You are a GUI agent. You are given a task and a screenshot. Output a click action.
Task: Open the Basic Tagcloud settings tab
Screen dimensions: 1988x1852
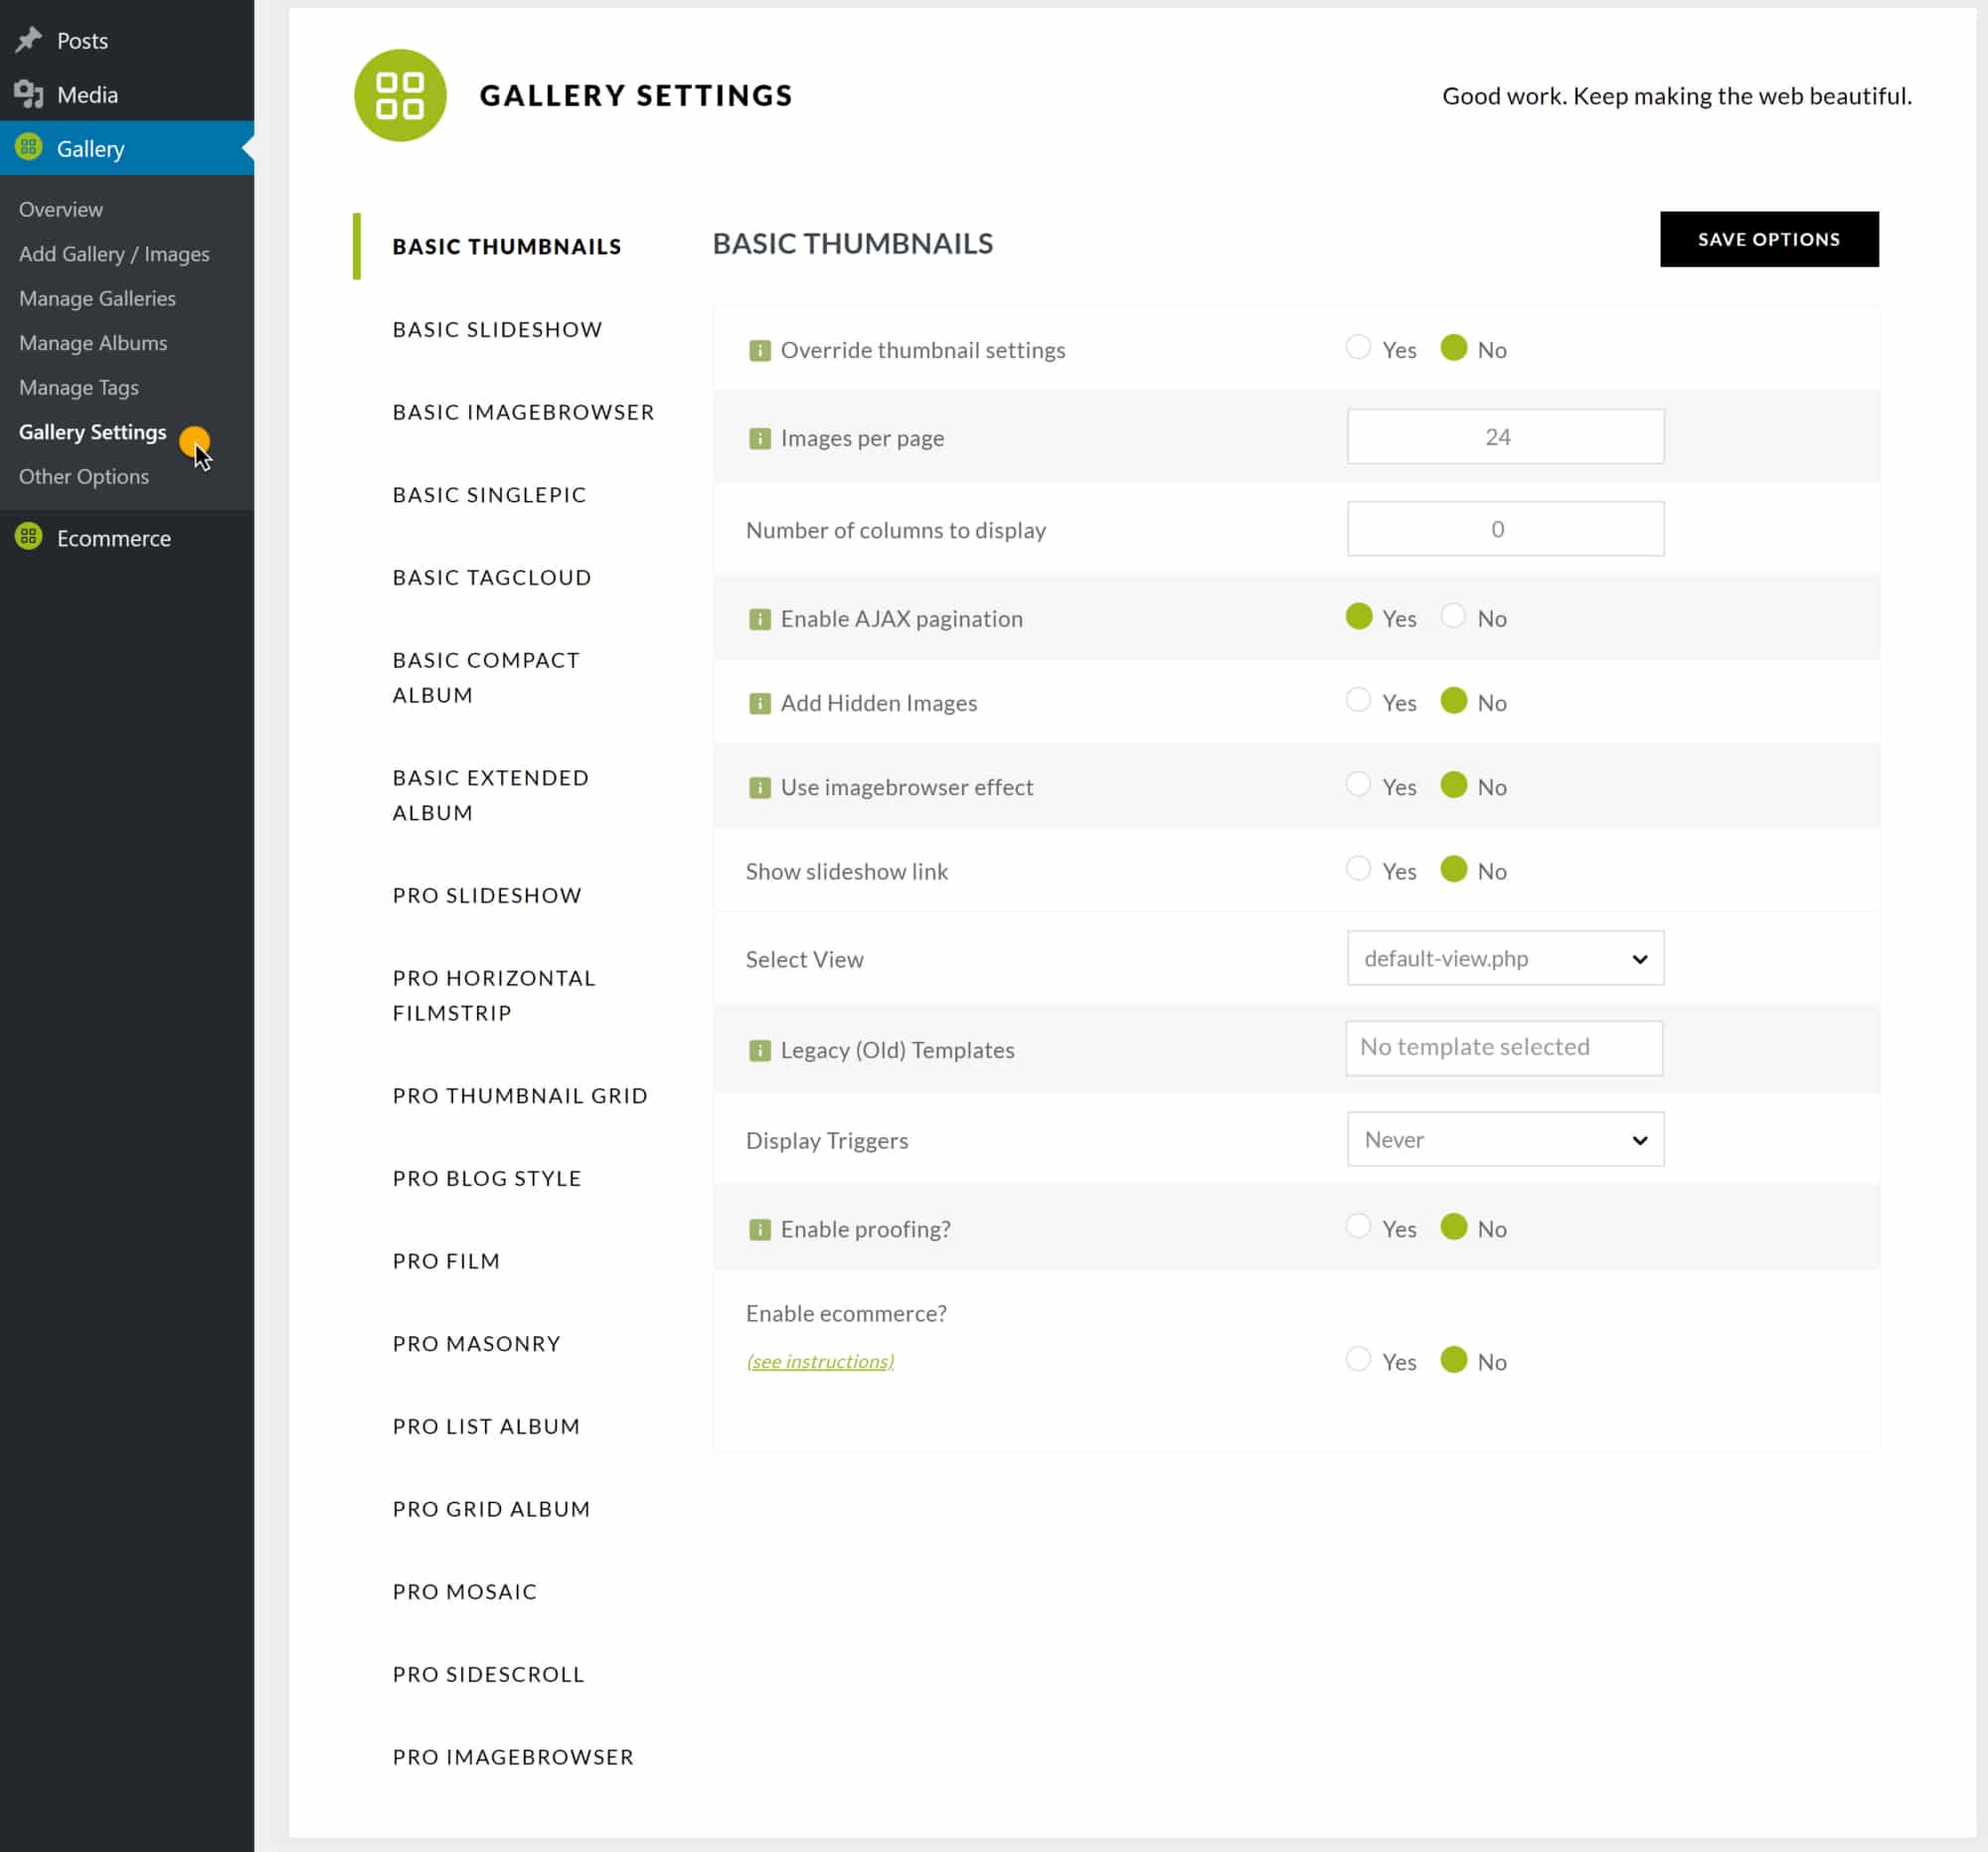point(491,577)
